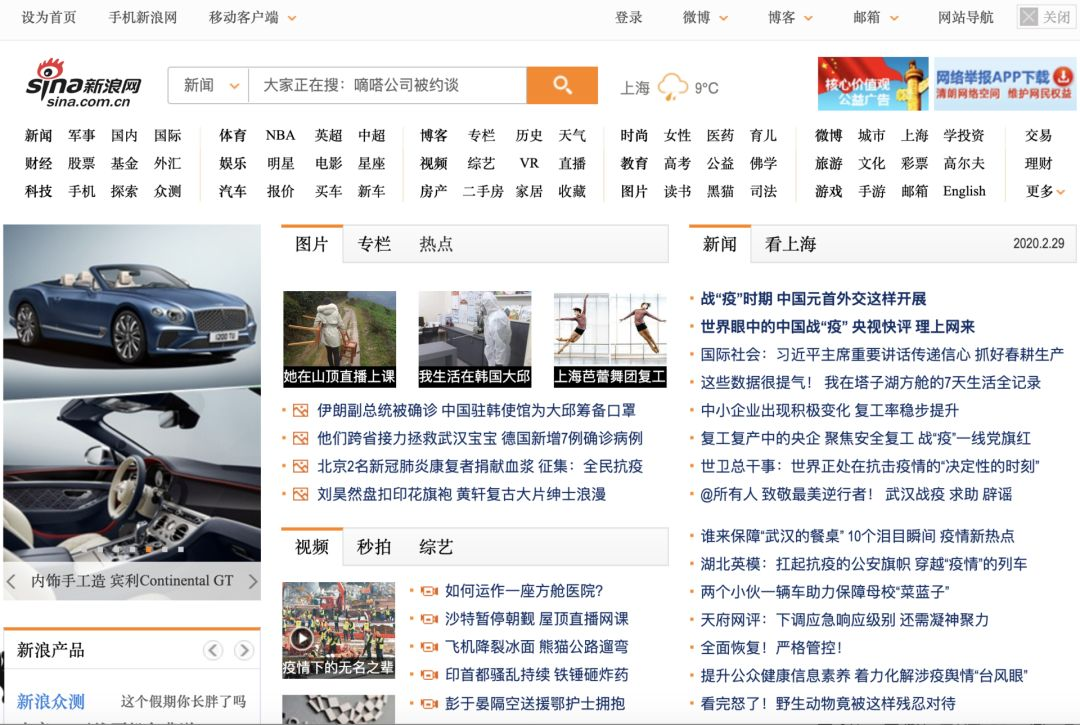This screenshot has width=1080, height=725.
Task: Open headline 看完怒了！野生动物竟被这样残忍对待
Action: 828,704
